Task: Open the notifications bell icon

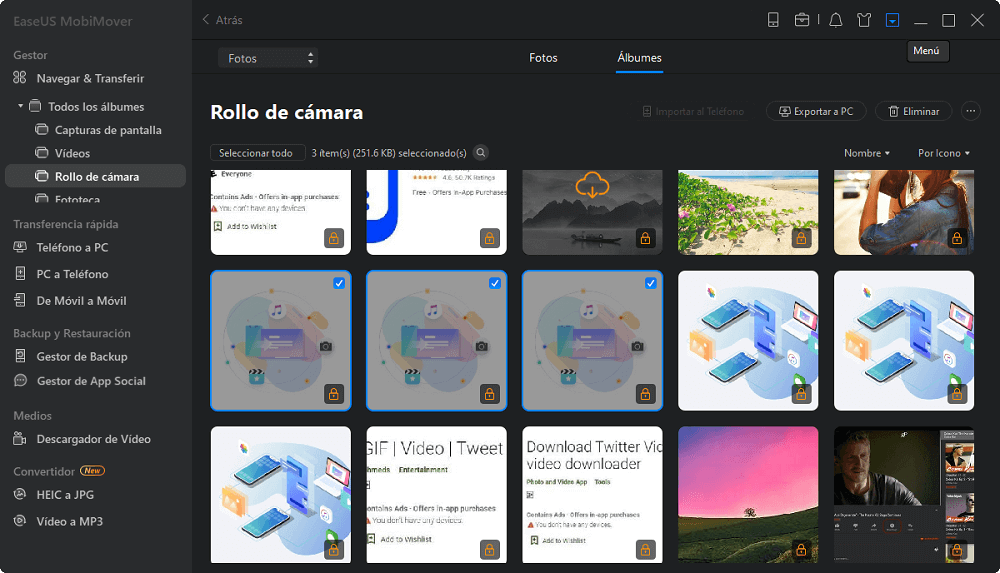Action: pos(835,20)
